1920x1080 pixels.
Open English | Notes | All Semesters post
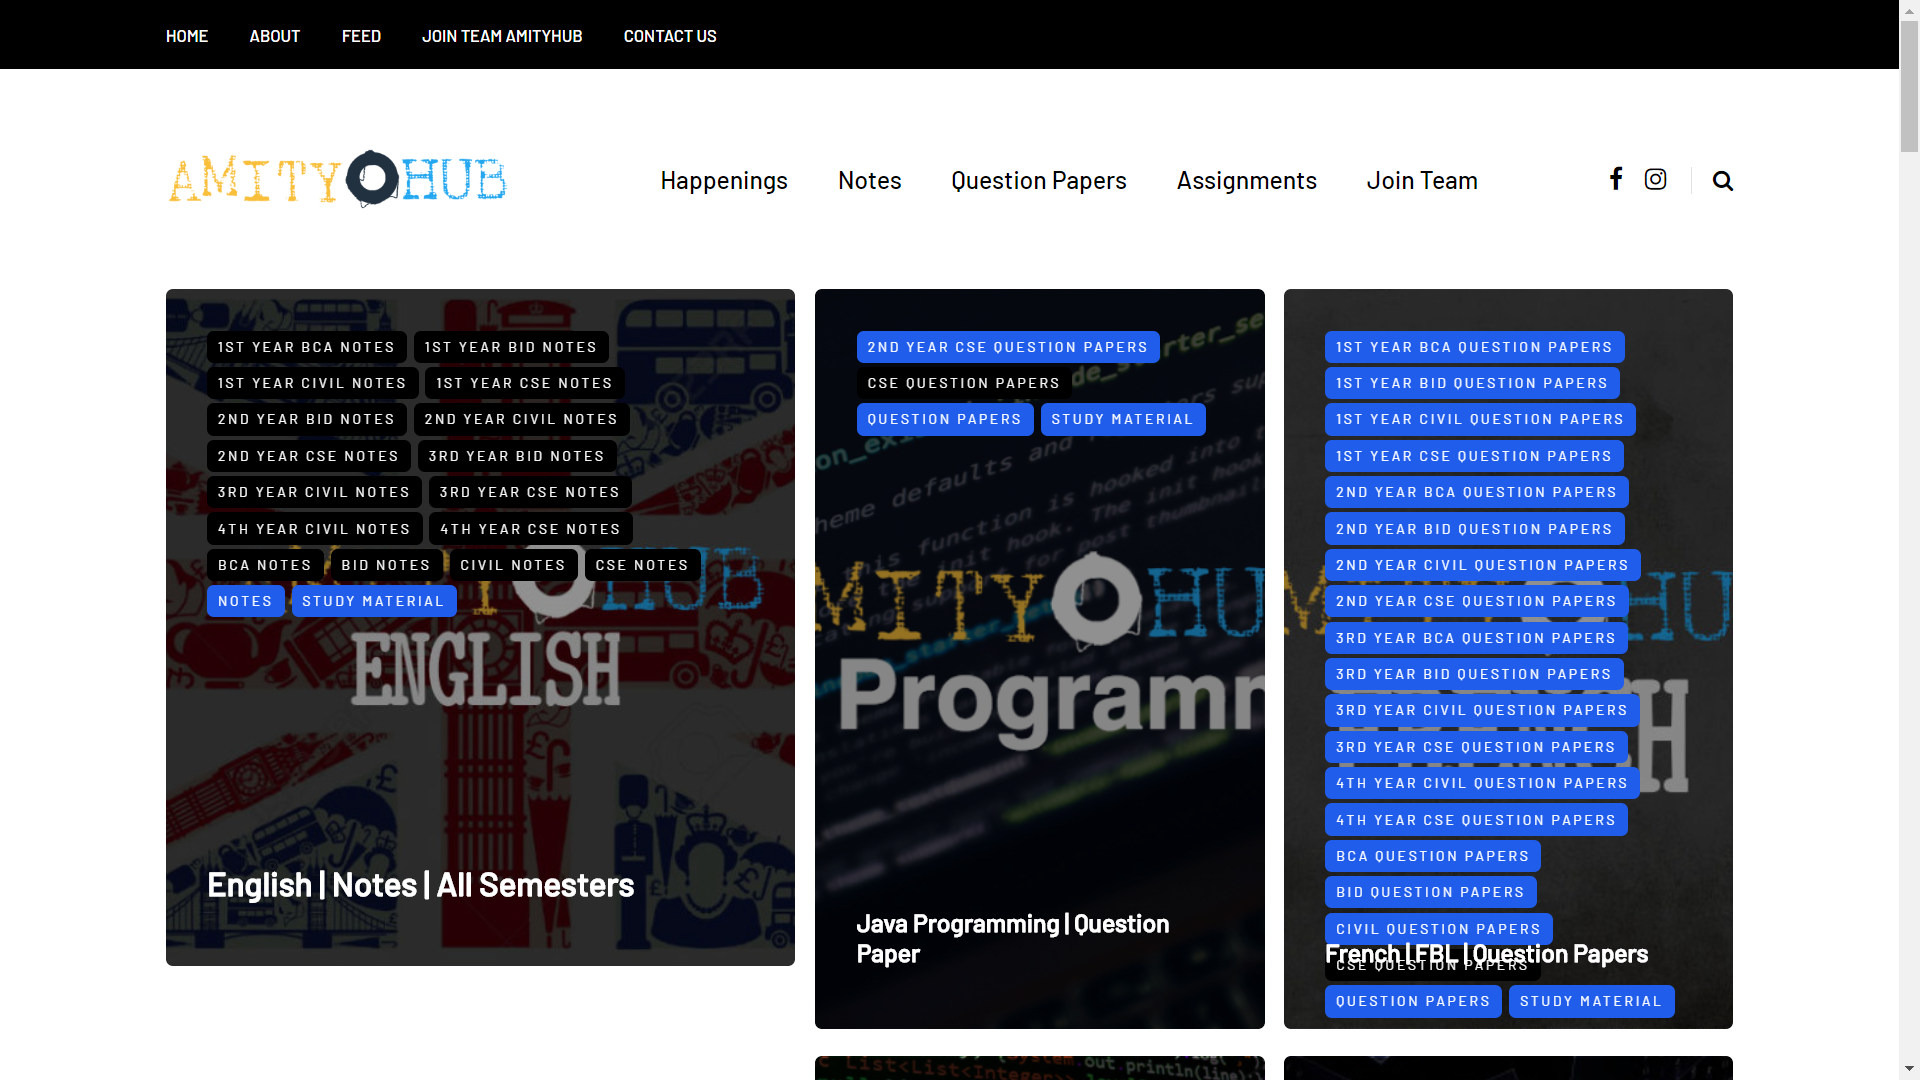coord(420,885)
